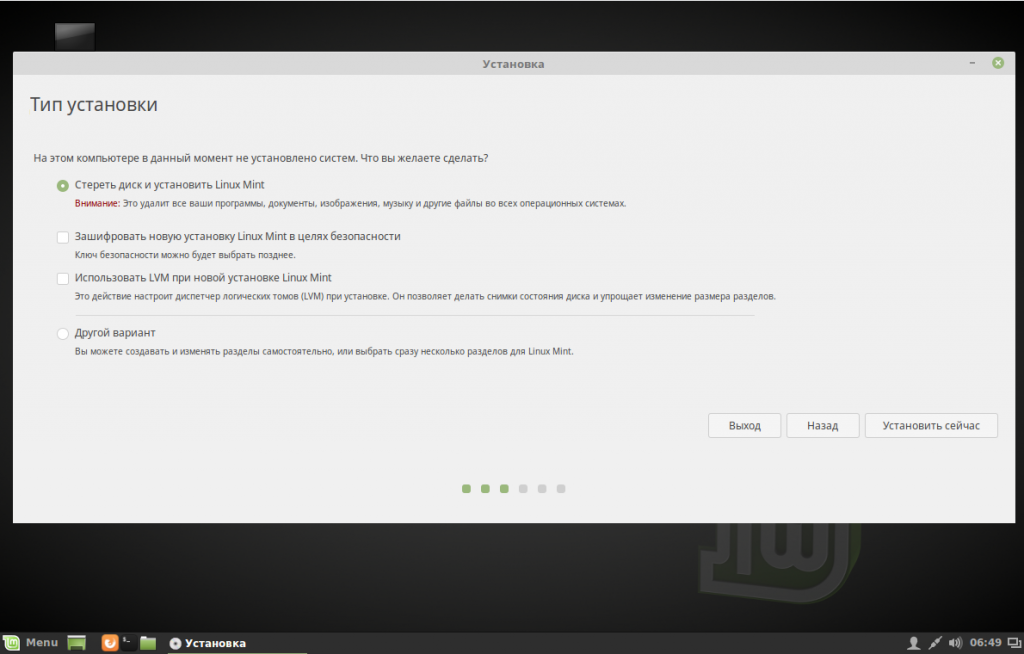The height and width of the screenshot is (654, 1024).
Task: Select the 'Другой вариант' option
Action: tap(62, 333)
